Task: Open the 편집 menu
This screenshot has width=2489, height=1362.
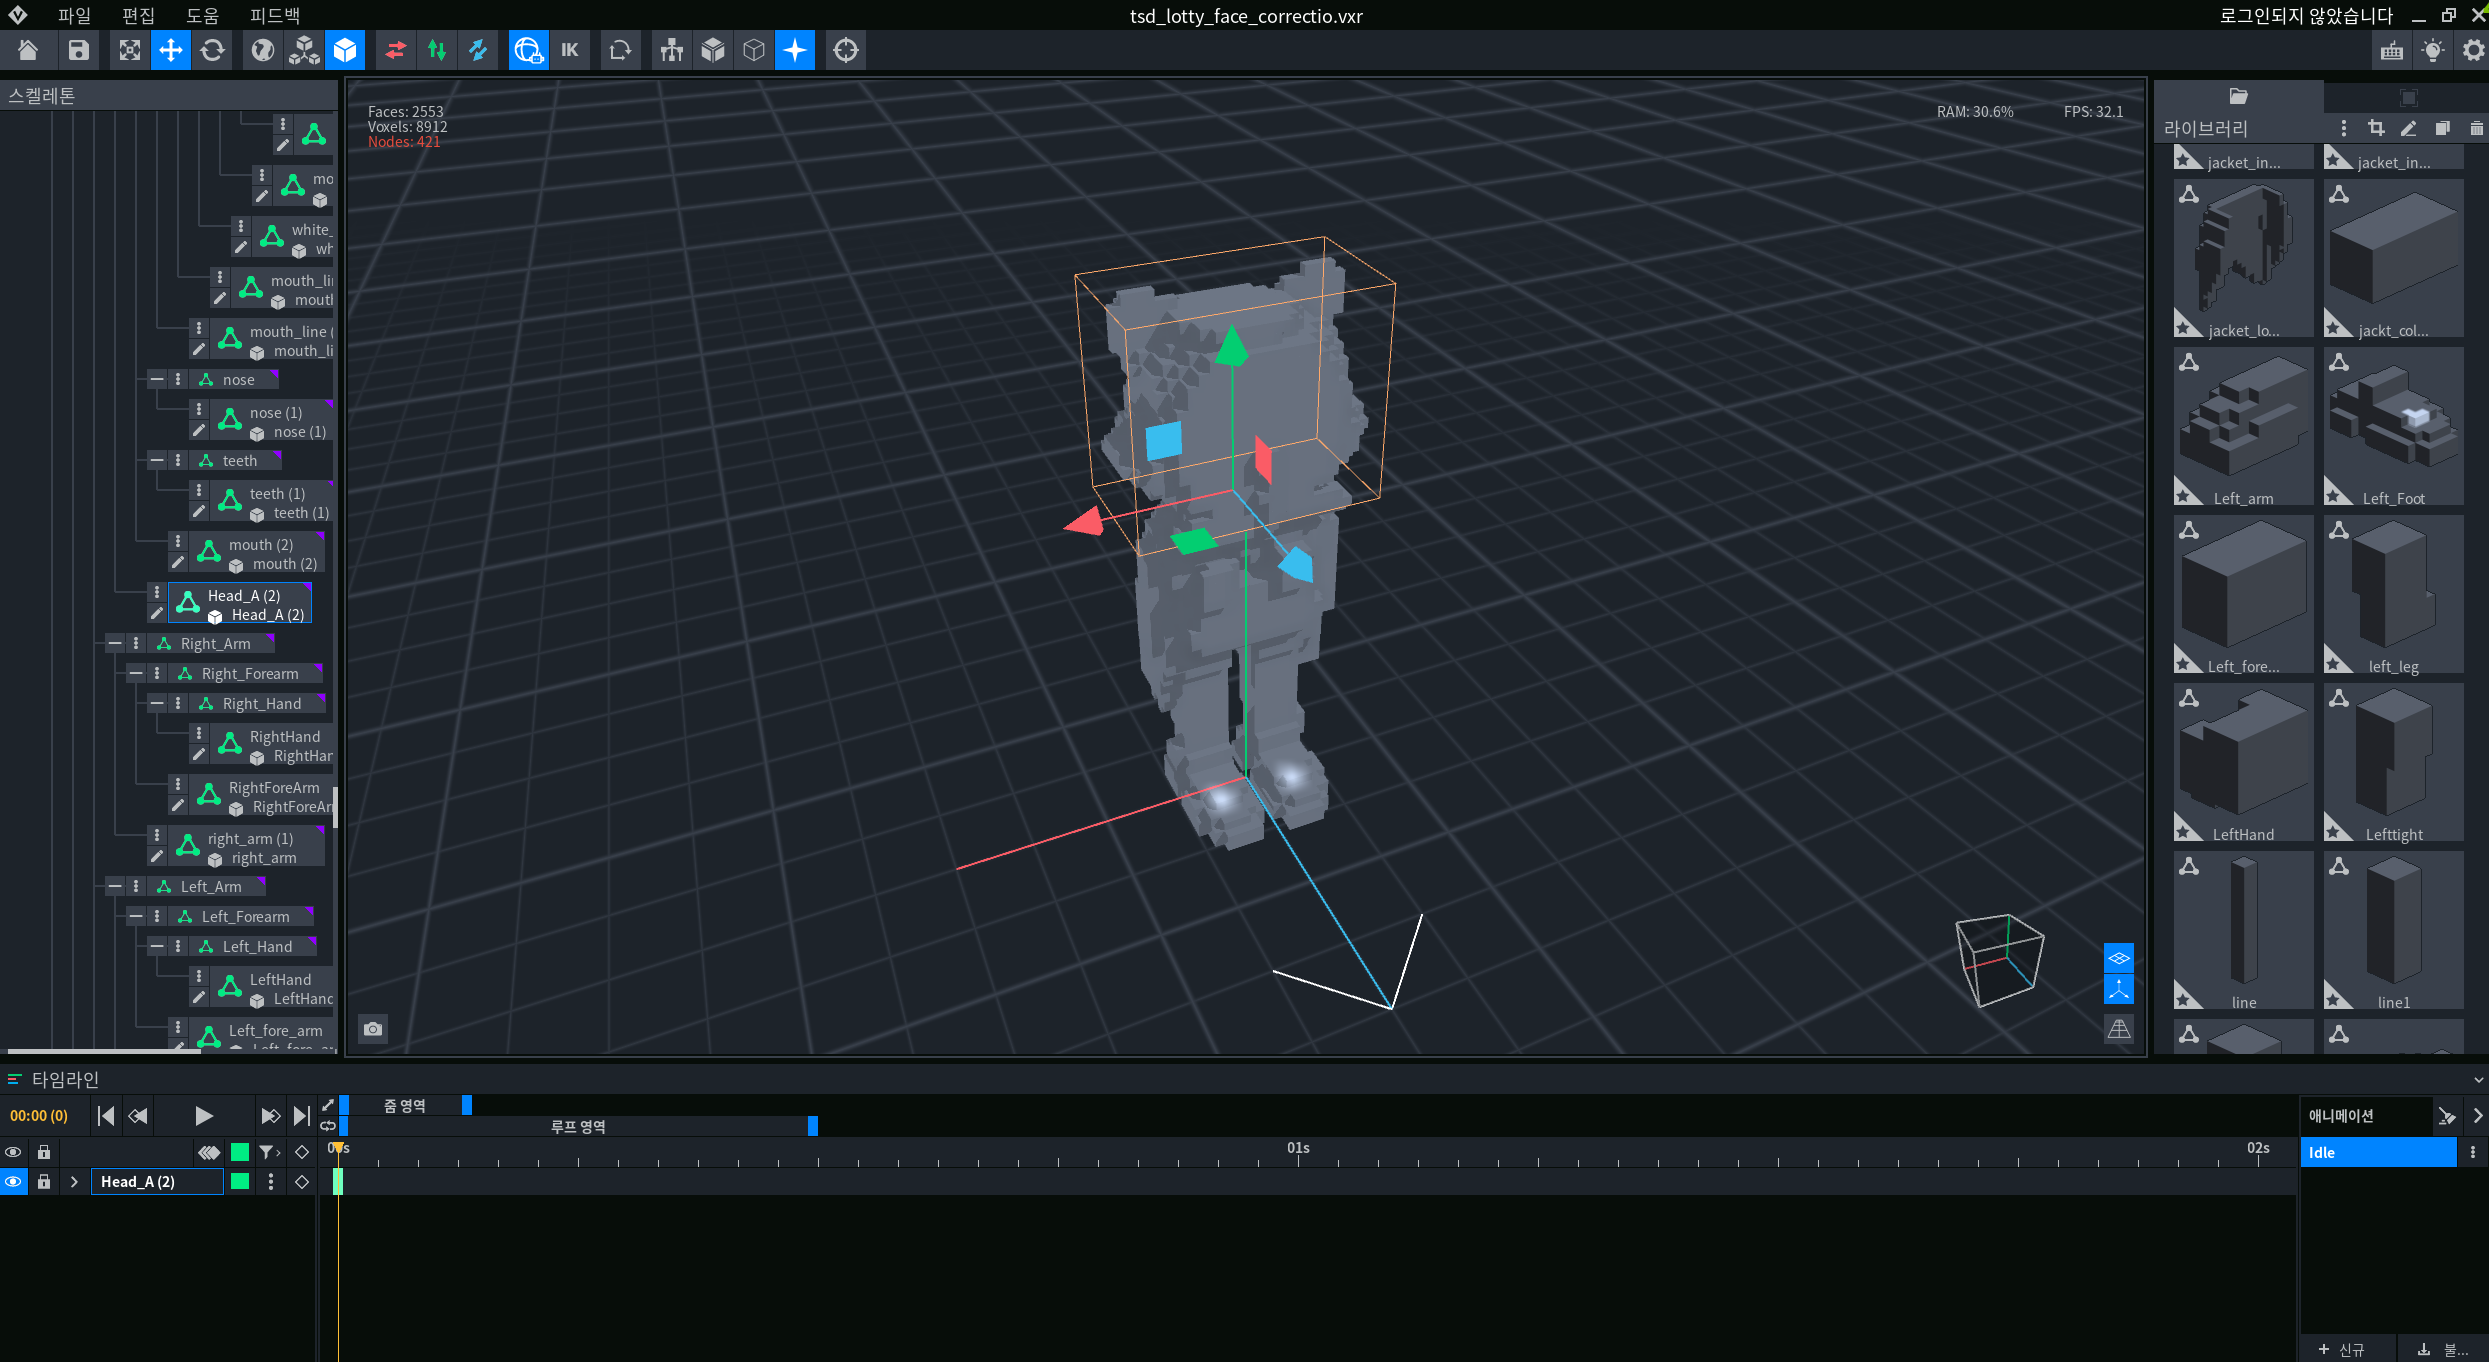Action: tap(138, 15)
